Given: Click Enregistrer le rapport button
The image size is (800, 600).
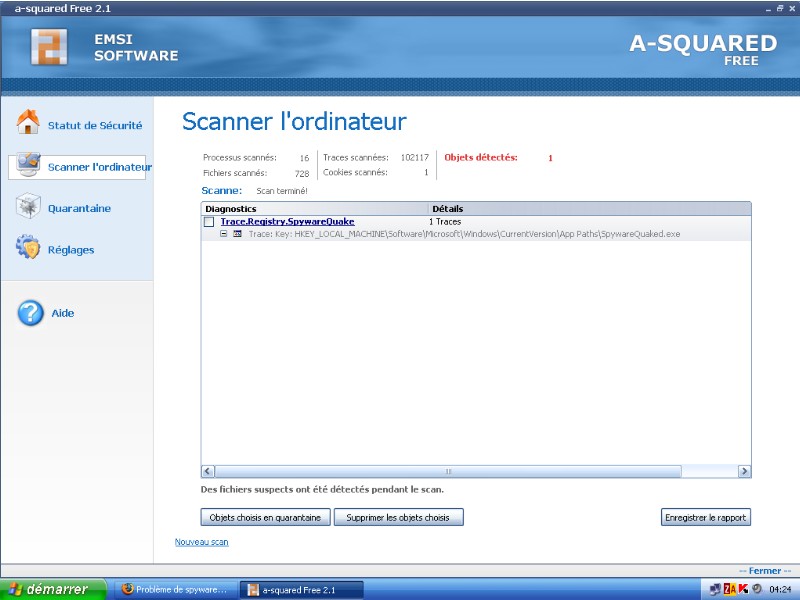Looking at the screenshot, I should pos(706,517).
